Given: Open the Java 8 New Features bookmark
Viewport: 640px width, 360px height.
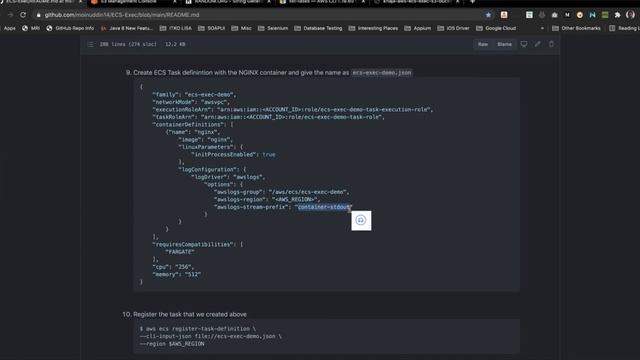Looking at the screenshot, I should click(127, 28).
